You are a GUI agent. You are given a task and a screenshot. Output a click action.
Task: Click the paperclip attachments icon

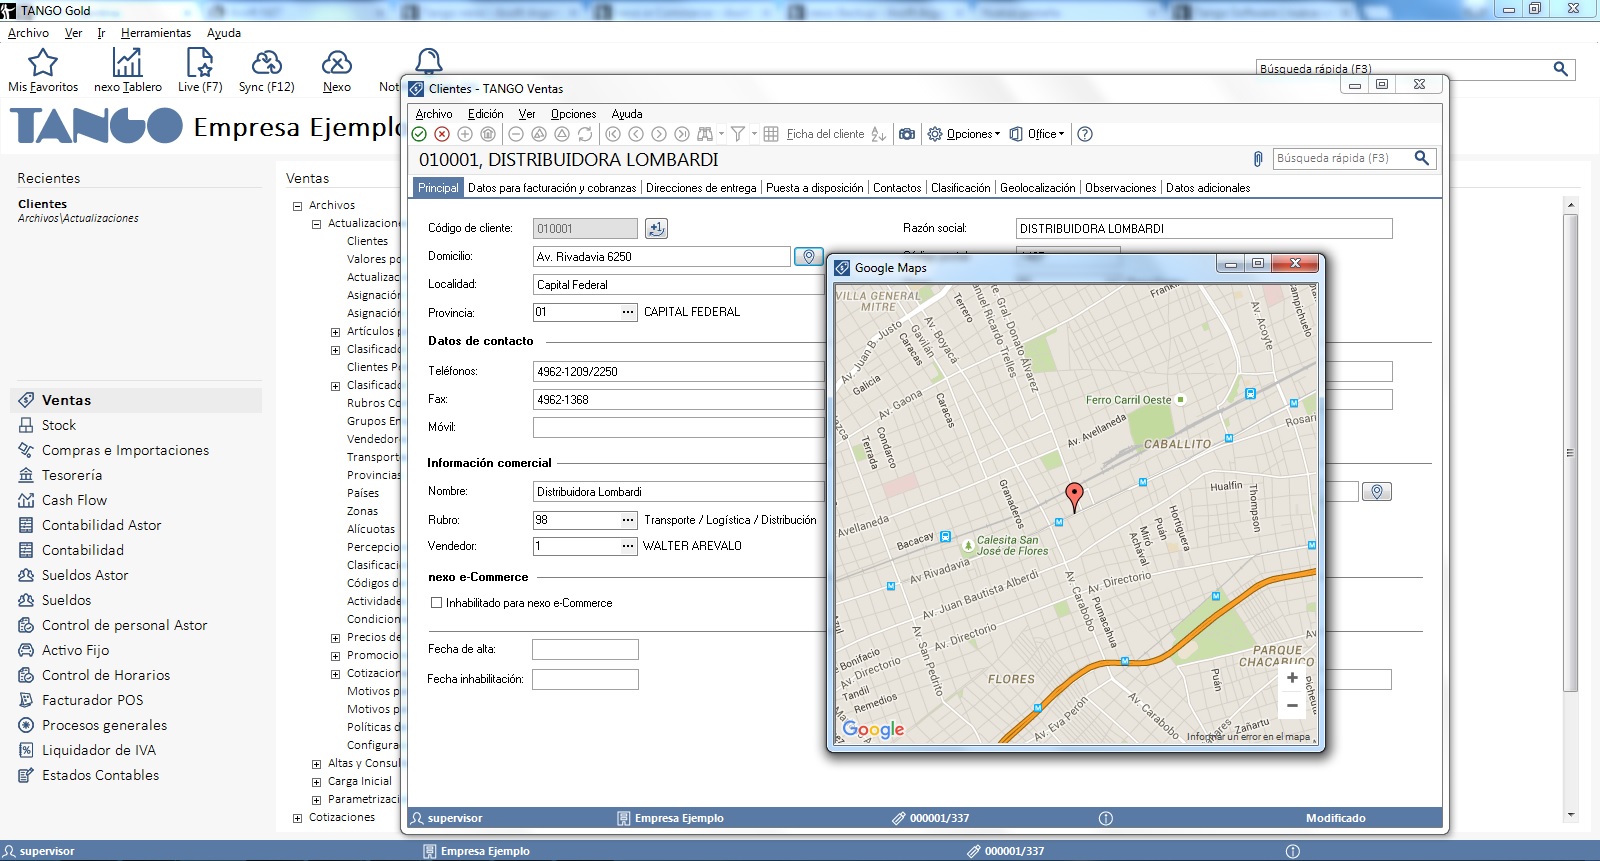tap(1258, 159)
